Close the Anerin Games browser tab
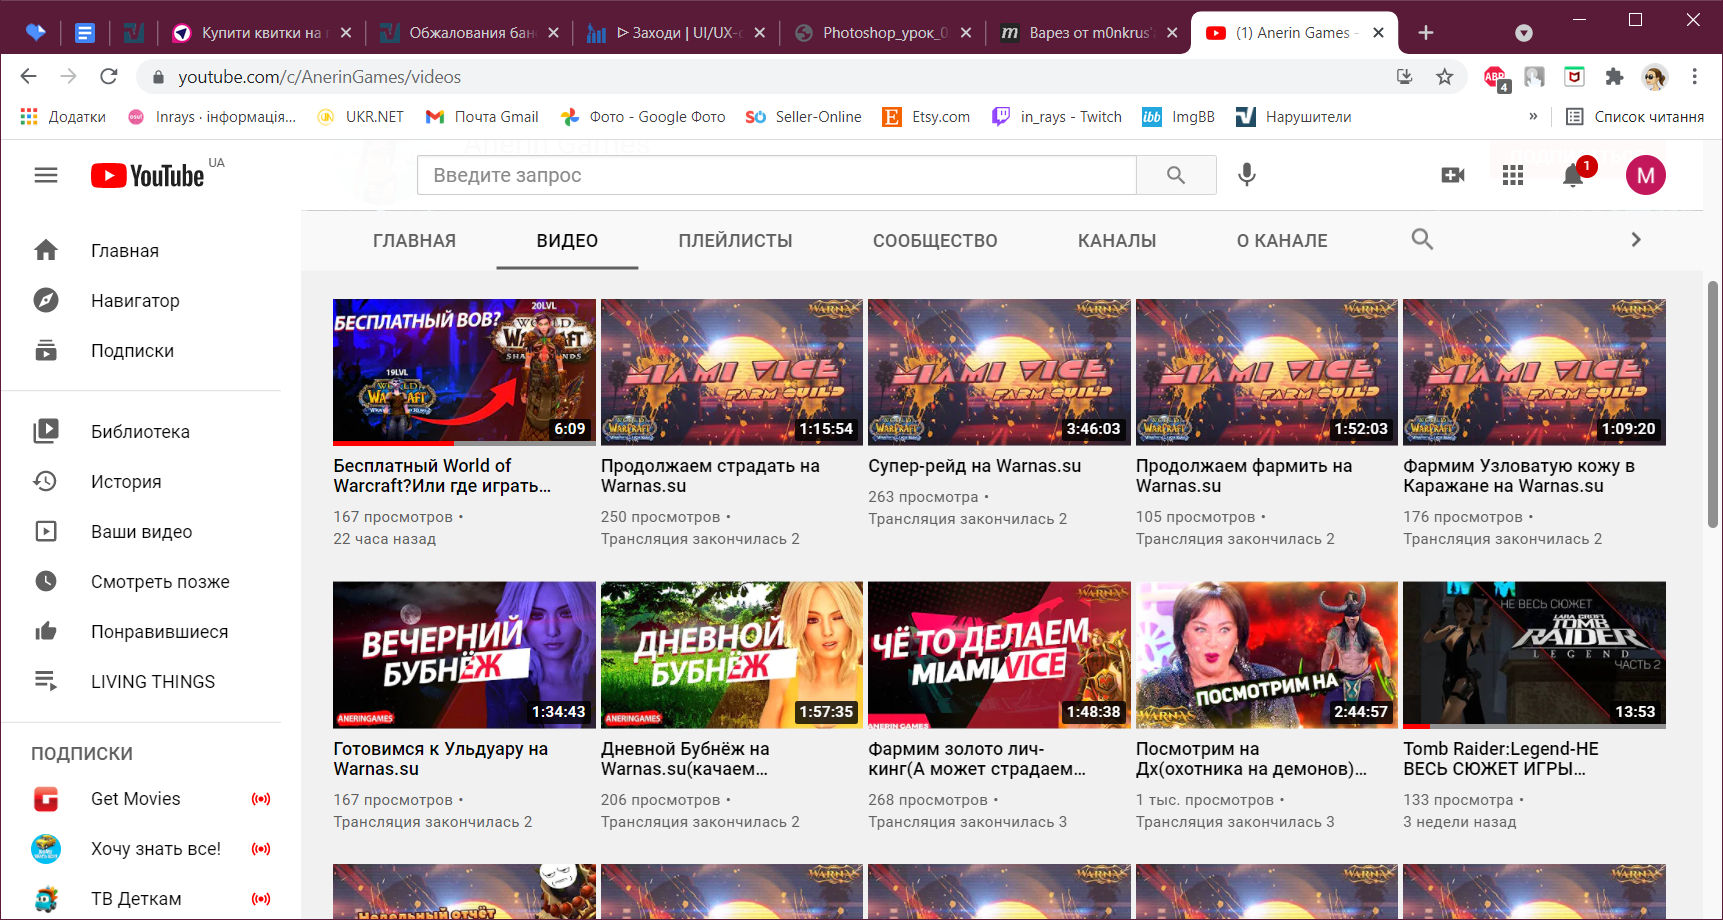 pyautogui.click(x=1378, y=33)
